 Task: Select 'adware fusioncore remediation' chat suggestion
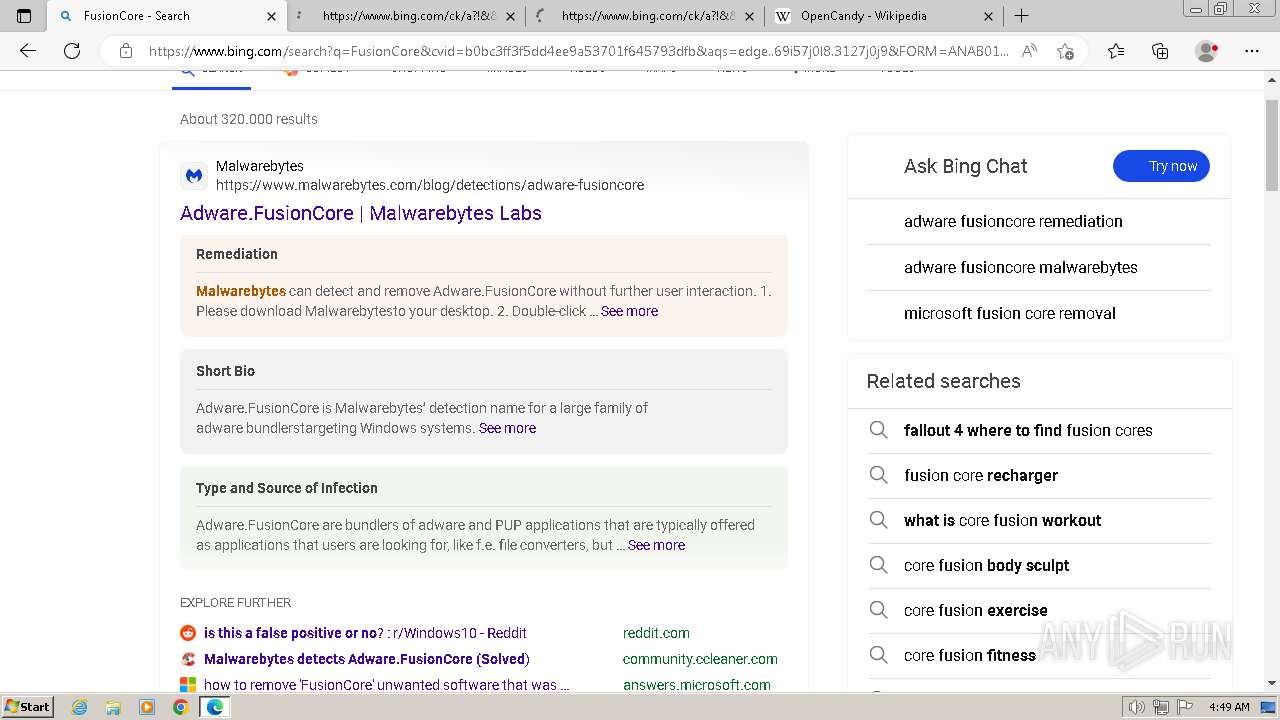coord(1013,221)
